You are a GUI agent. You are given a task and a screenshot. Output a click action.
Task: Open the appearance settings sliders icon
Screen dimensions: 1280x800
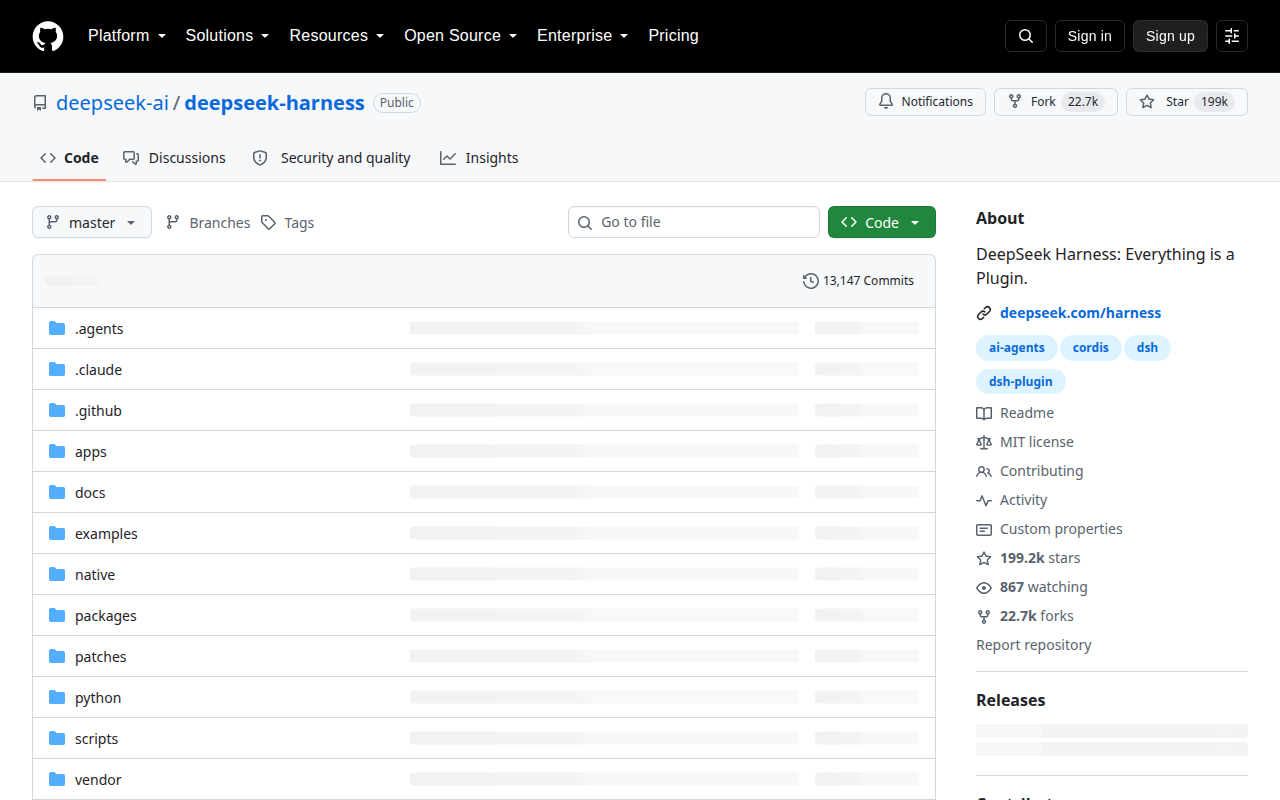point(1232,36)
